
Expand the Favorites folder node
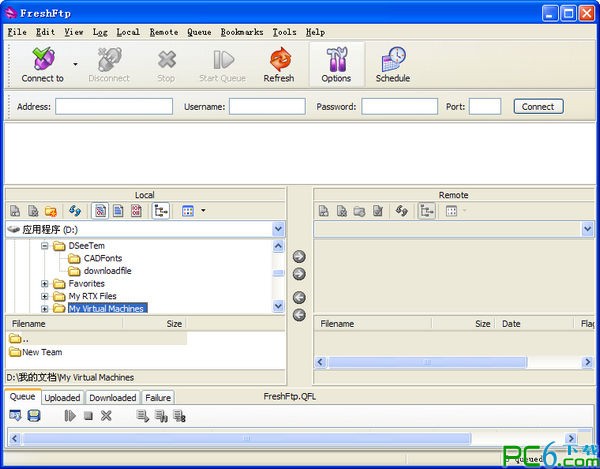(45, 284)
